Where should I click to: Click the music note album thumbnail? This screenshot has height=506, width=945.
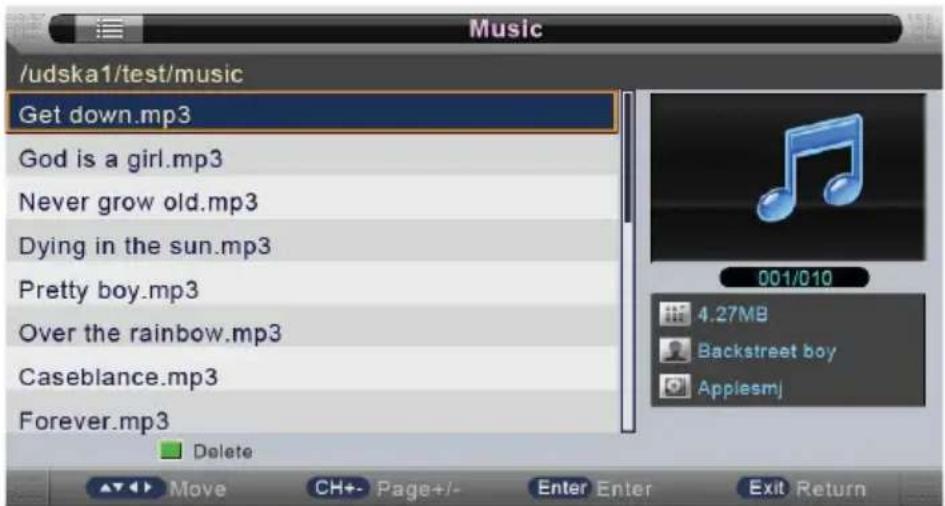(x=788, y=177)
